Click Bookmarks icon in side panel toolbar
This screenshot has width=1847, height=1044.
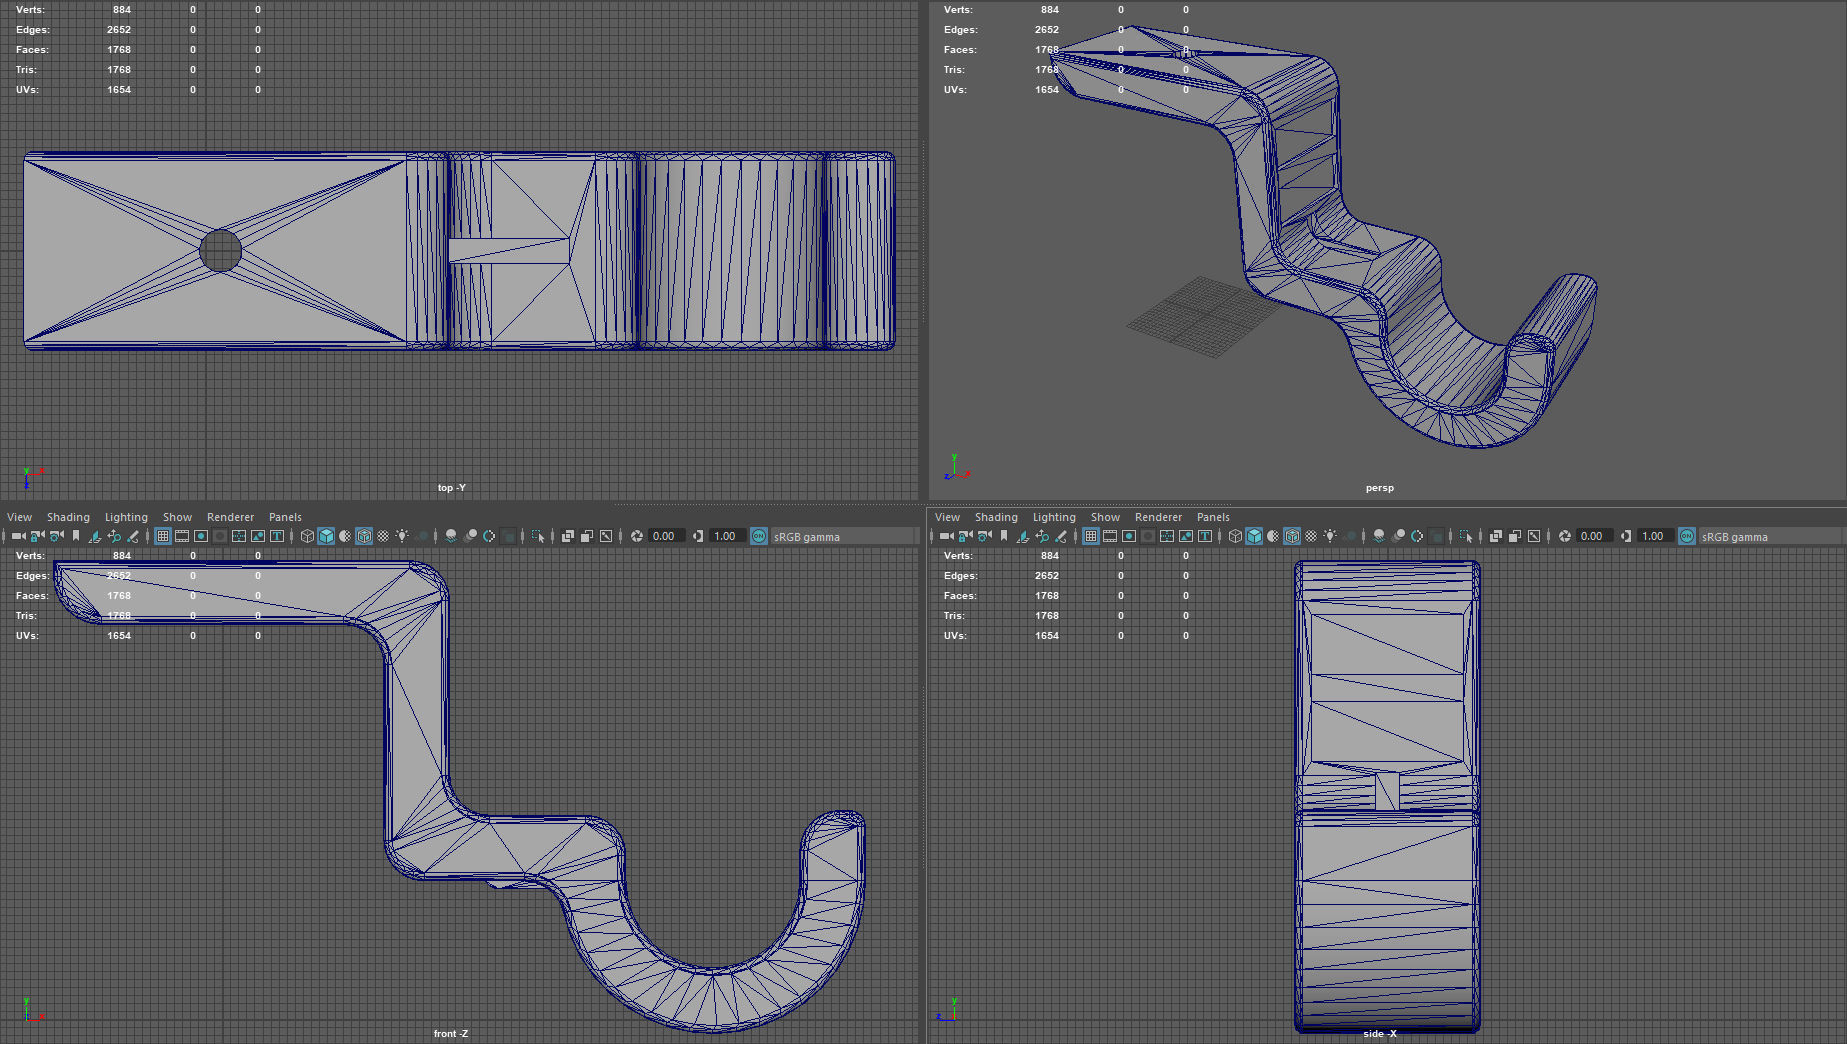(1004, 536)
